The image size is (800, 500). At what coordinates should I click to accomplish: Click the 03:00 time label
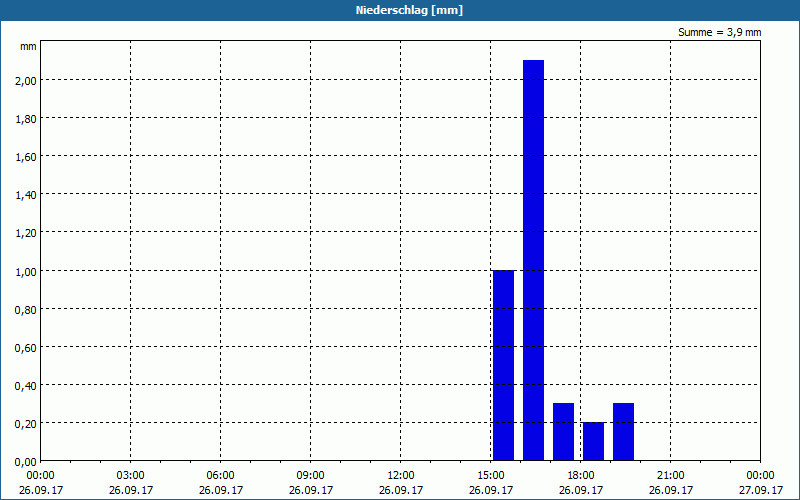click(131, 476)
